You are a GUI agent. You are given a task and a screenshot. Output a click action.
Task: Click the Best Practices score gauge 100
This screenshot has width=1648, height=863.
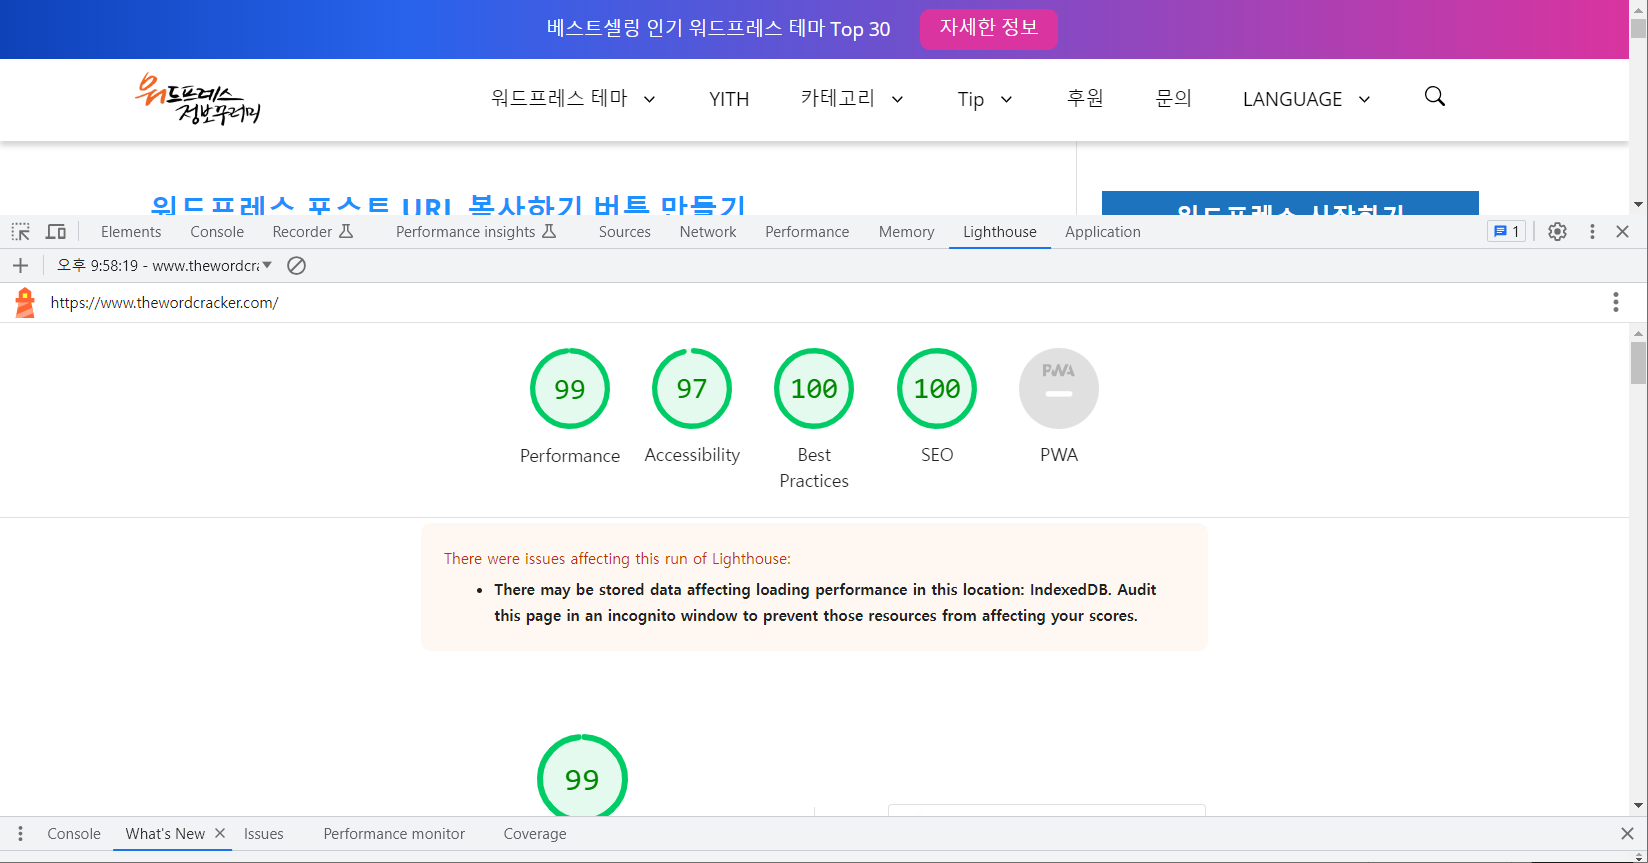814,388
